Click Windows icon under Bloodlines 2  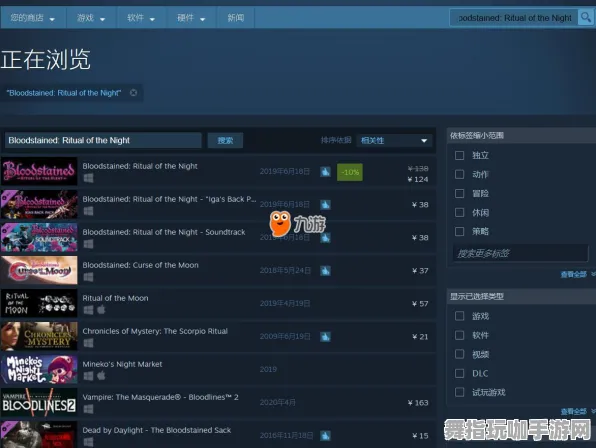pyautogui.click(x=88, y=409)
